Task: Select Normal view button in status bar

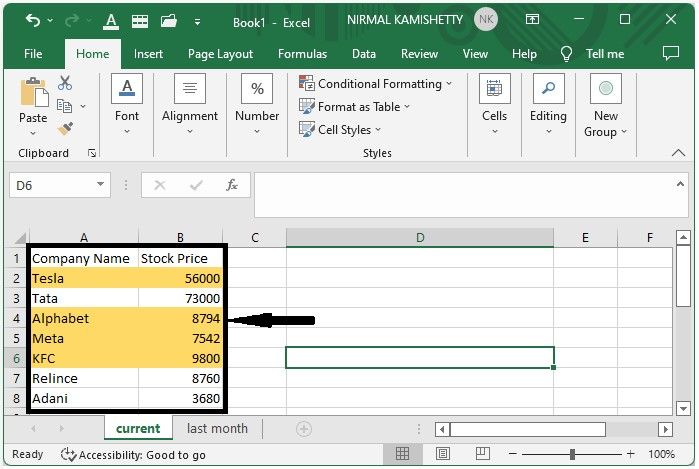Action: click(402, 454)
